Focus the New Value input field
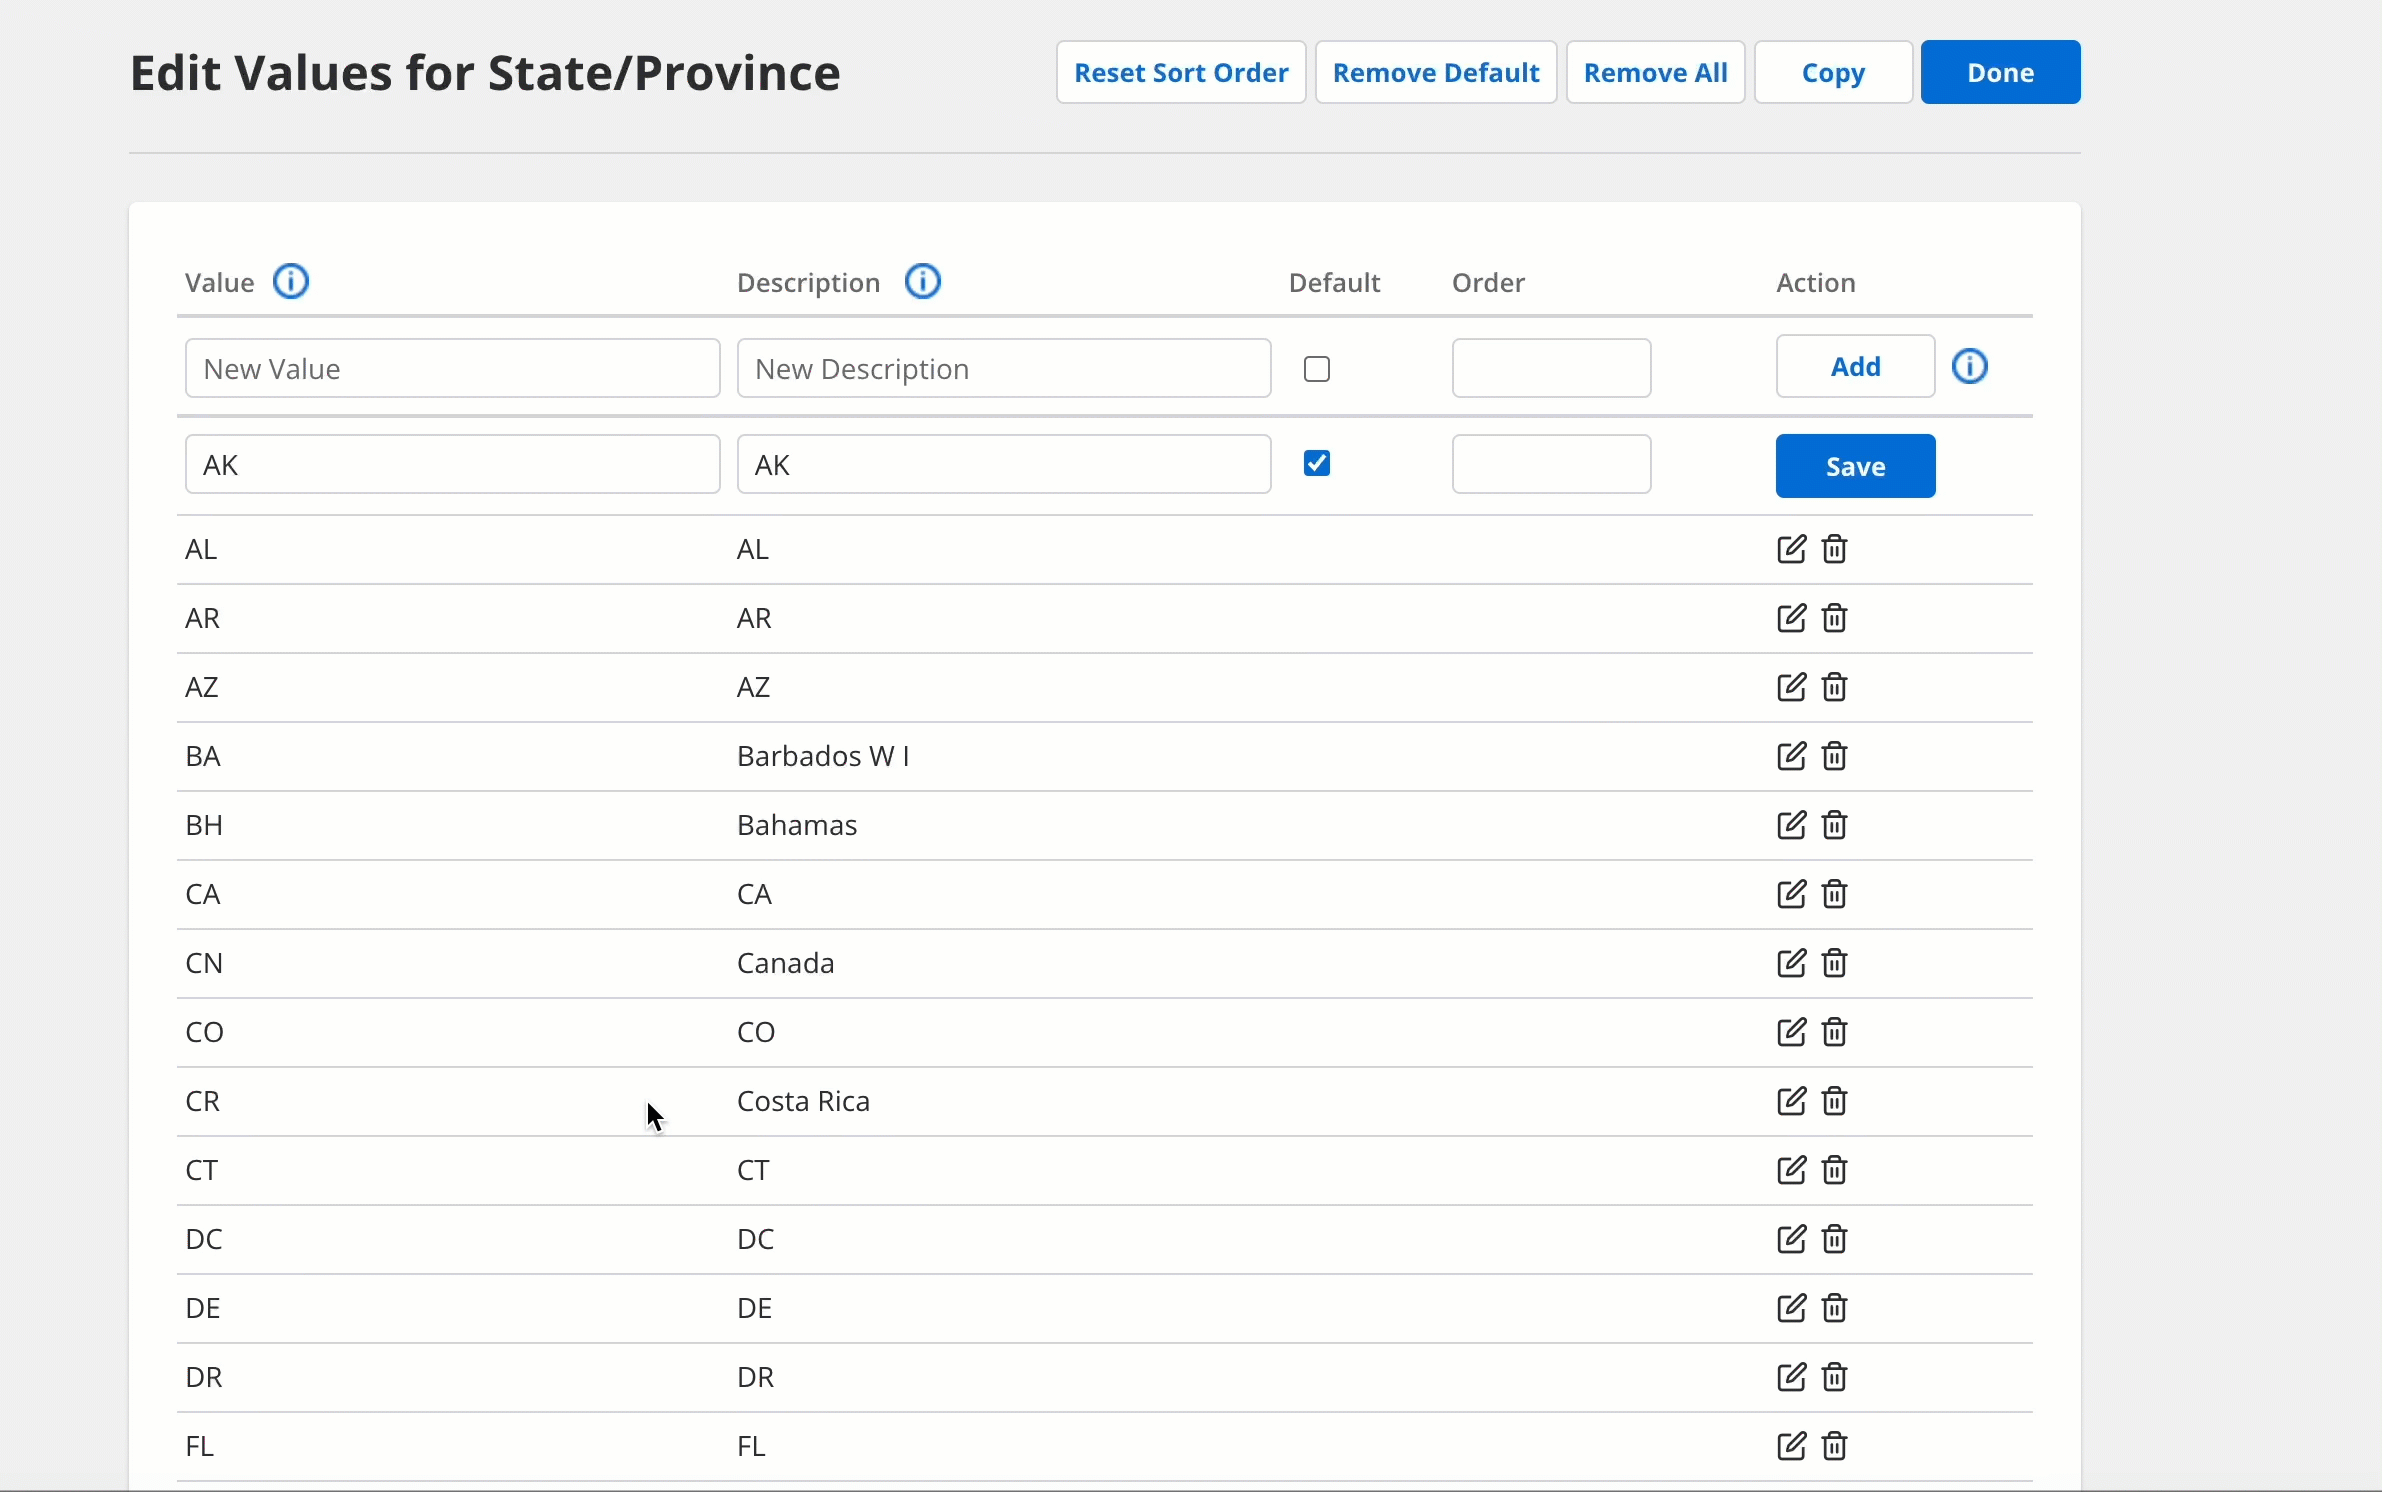Image resolution: width=2382 pixels, height=1492 pixels. point(452,368)
